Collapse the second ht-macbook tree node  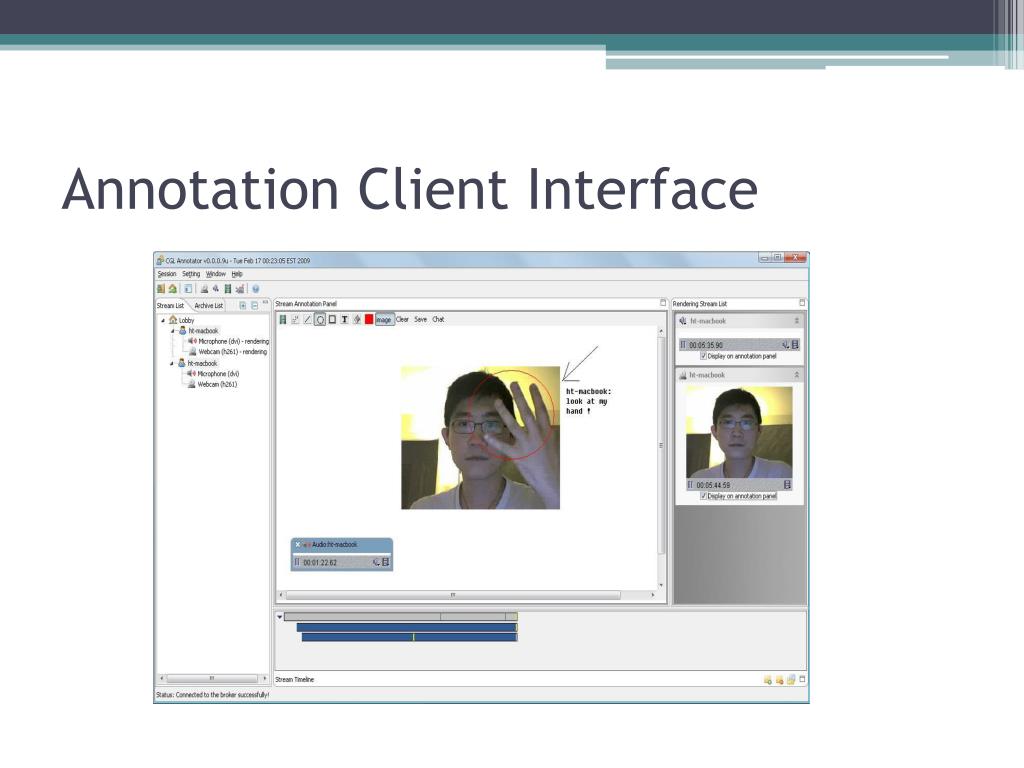click(172, 363)
